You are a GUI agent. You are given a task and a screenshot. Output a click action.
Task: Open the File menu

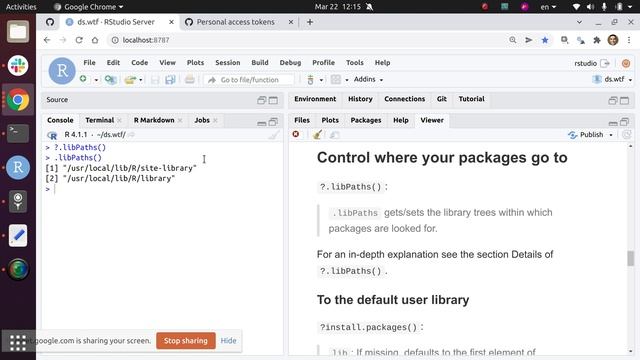(89, 62)
